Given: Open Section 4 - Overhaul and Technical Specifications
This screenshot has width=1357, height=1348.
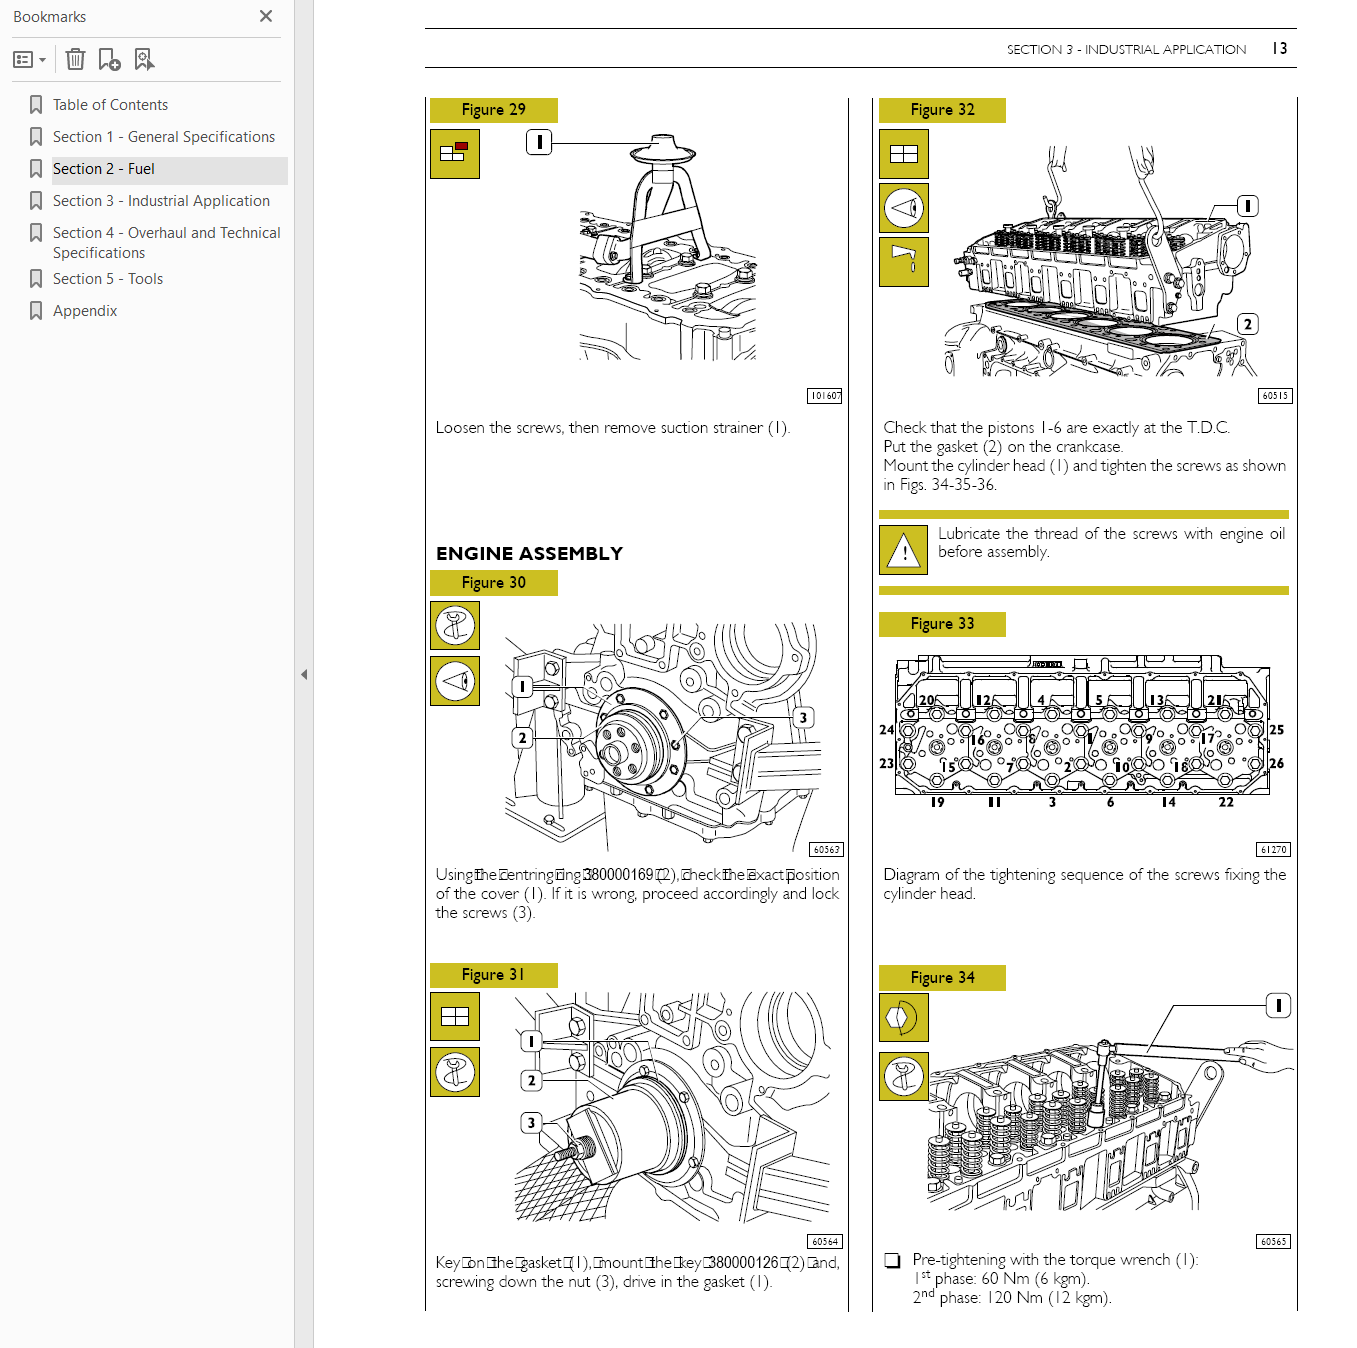Looking at the screenshot, I should tap(166, 243).
